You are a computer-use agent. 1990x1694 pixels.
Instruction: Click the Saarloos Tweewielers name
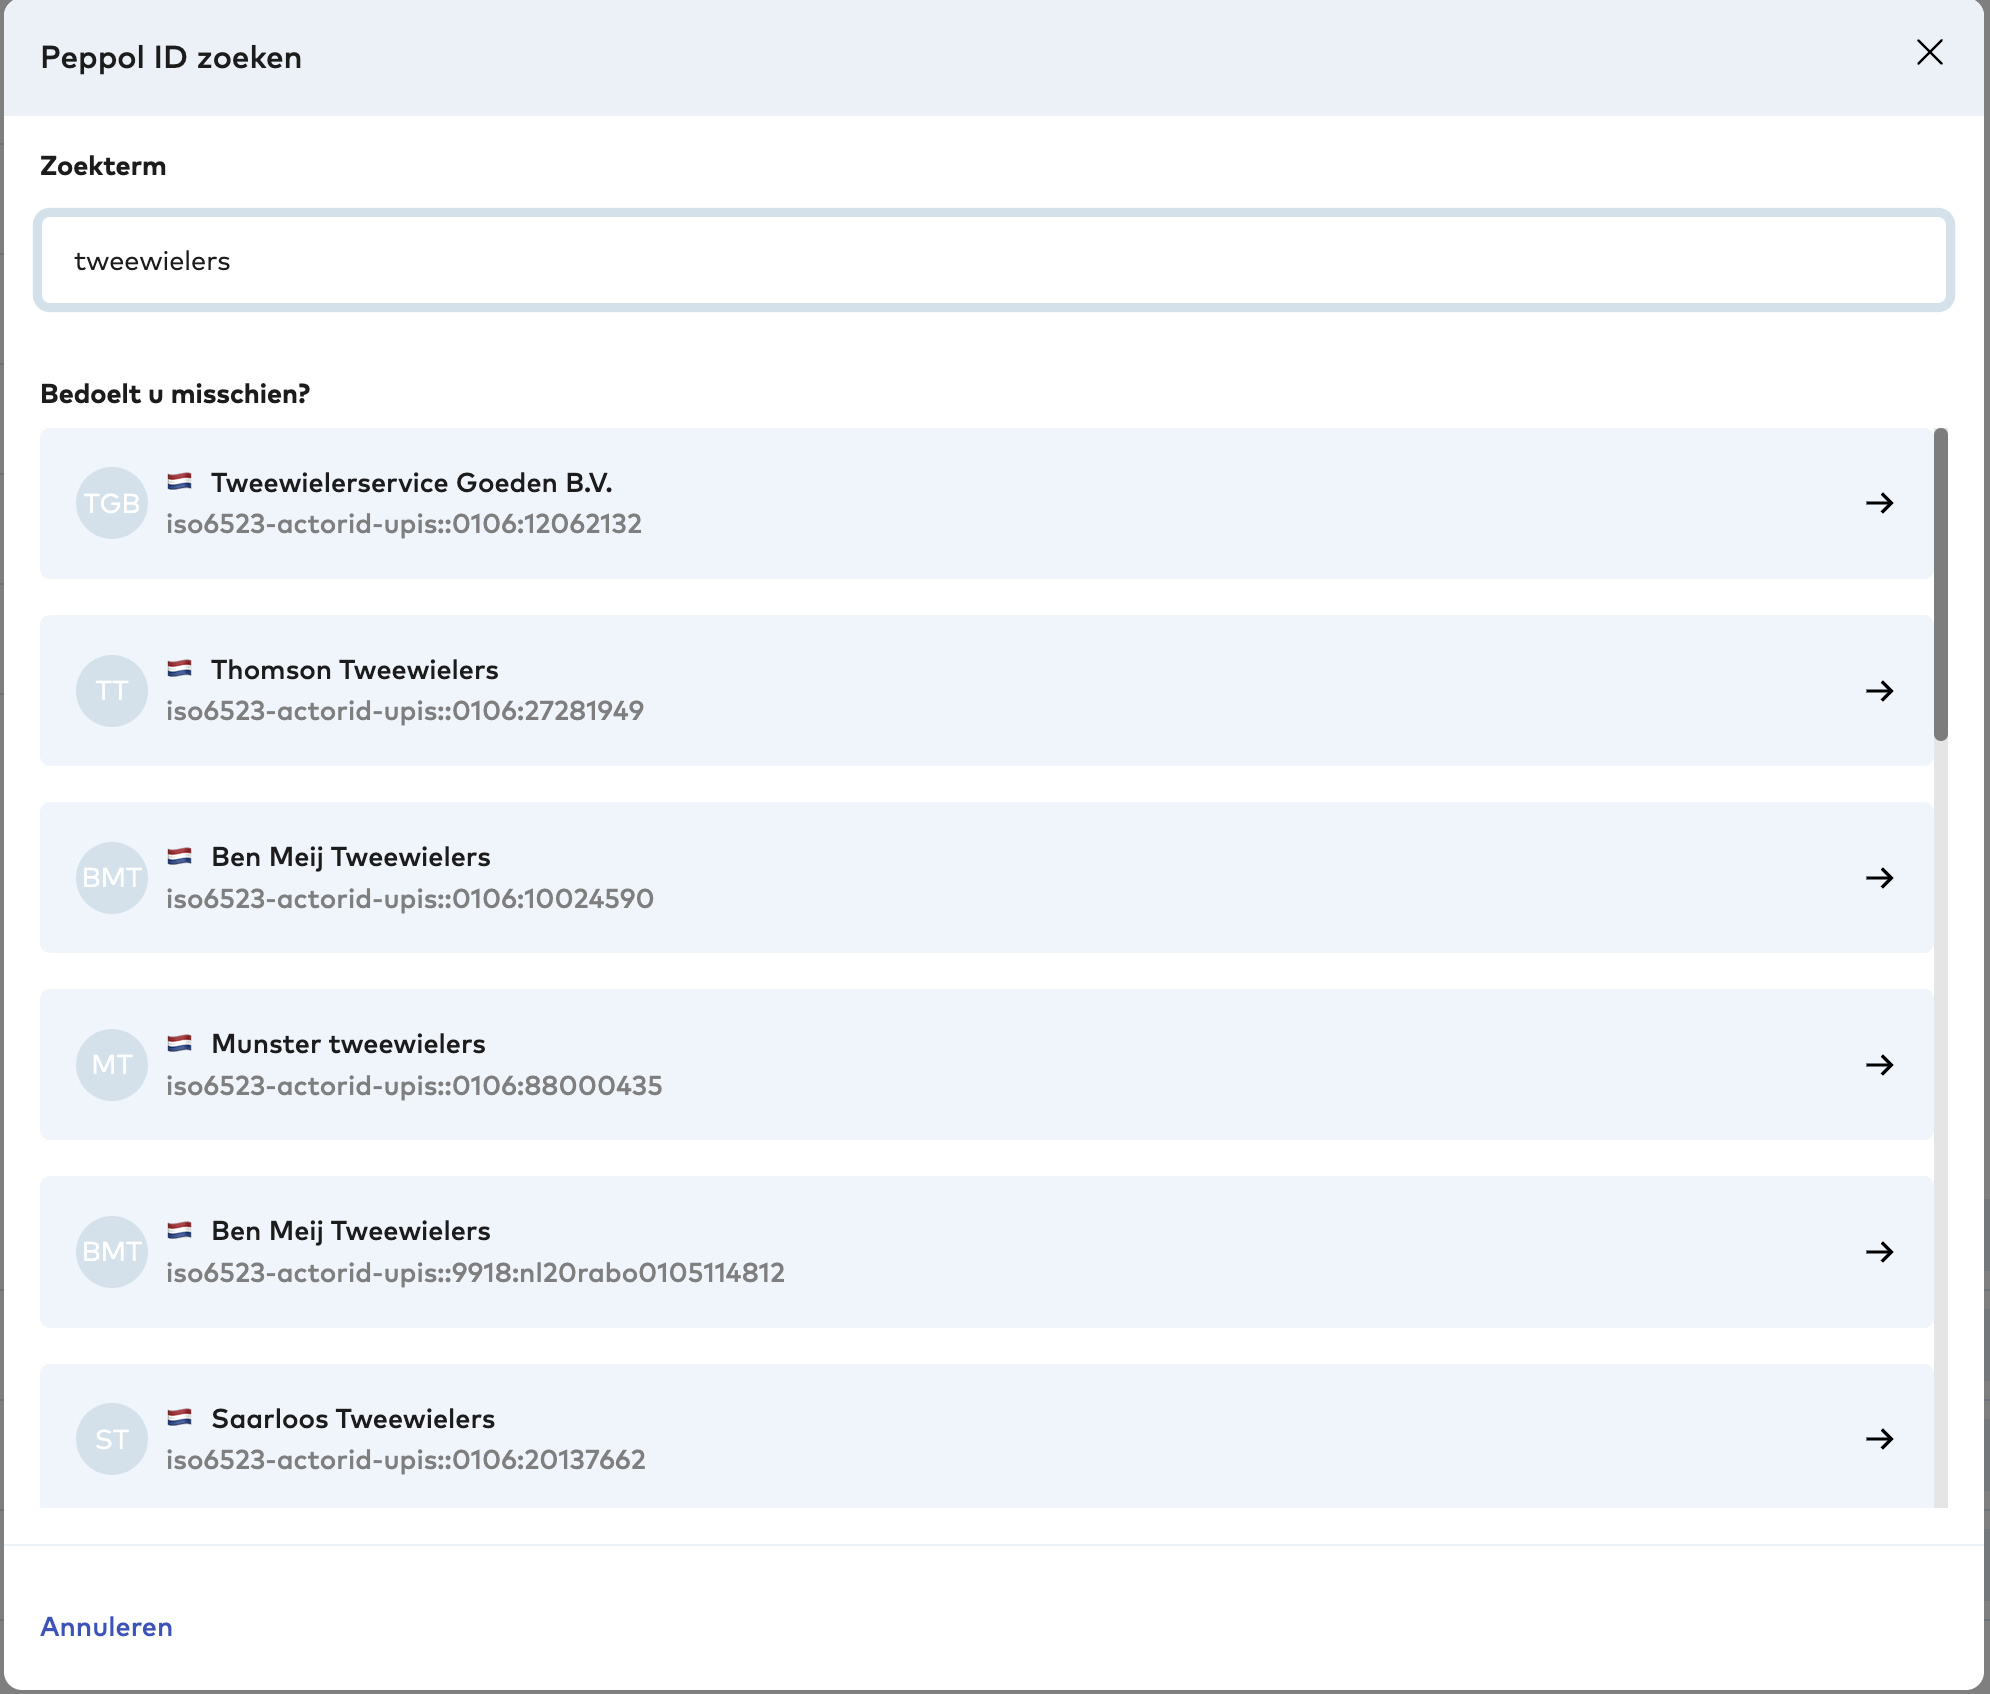tap(353, 1419)
